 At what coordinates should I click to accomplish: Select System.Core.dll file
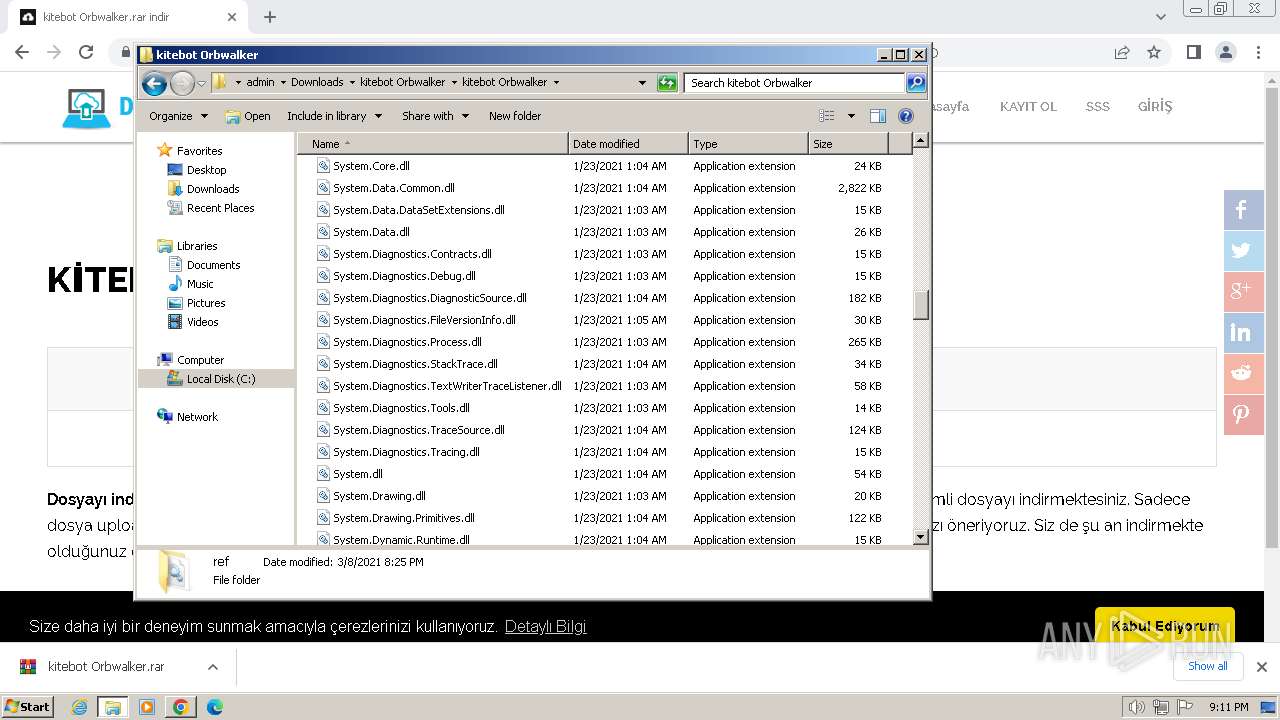click(x=371, y=166)
